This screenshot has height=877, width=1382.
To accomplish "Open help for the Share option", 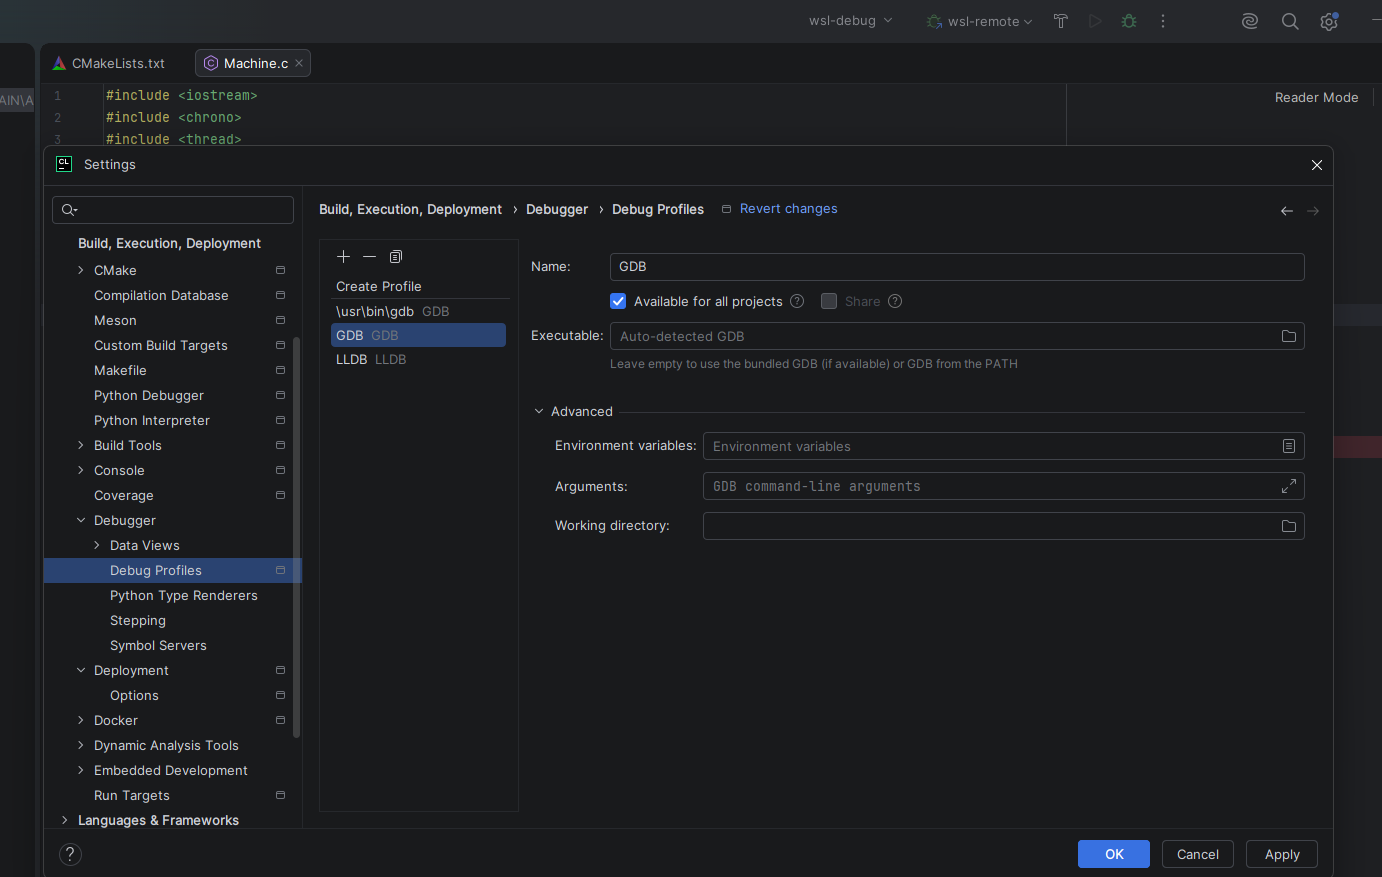I will (895, 301).
